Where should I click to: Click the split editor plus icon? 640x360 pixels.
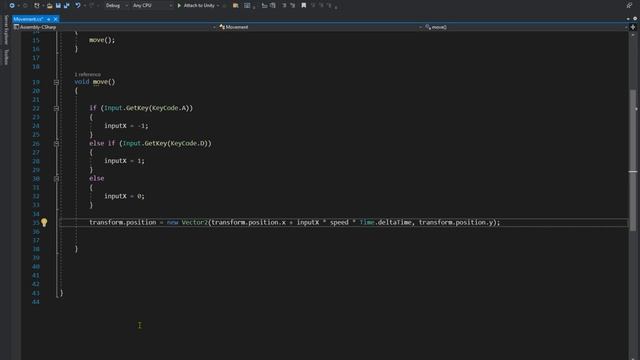click(633, 27)
